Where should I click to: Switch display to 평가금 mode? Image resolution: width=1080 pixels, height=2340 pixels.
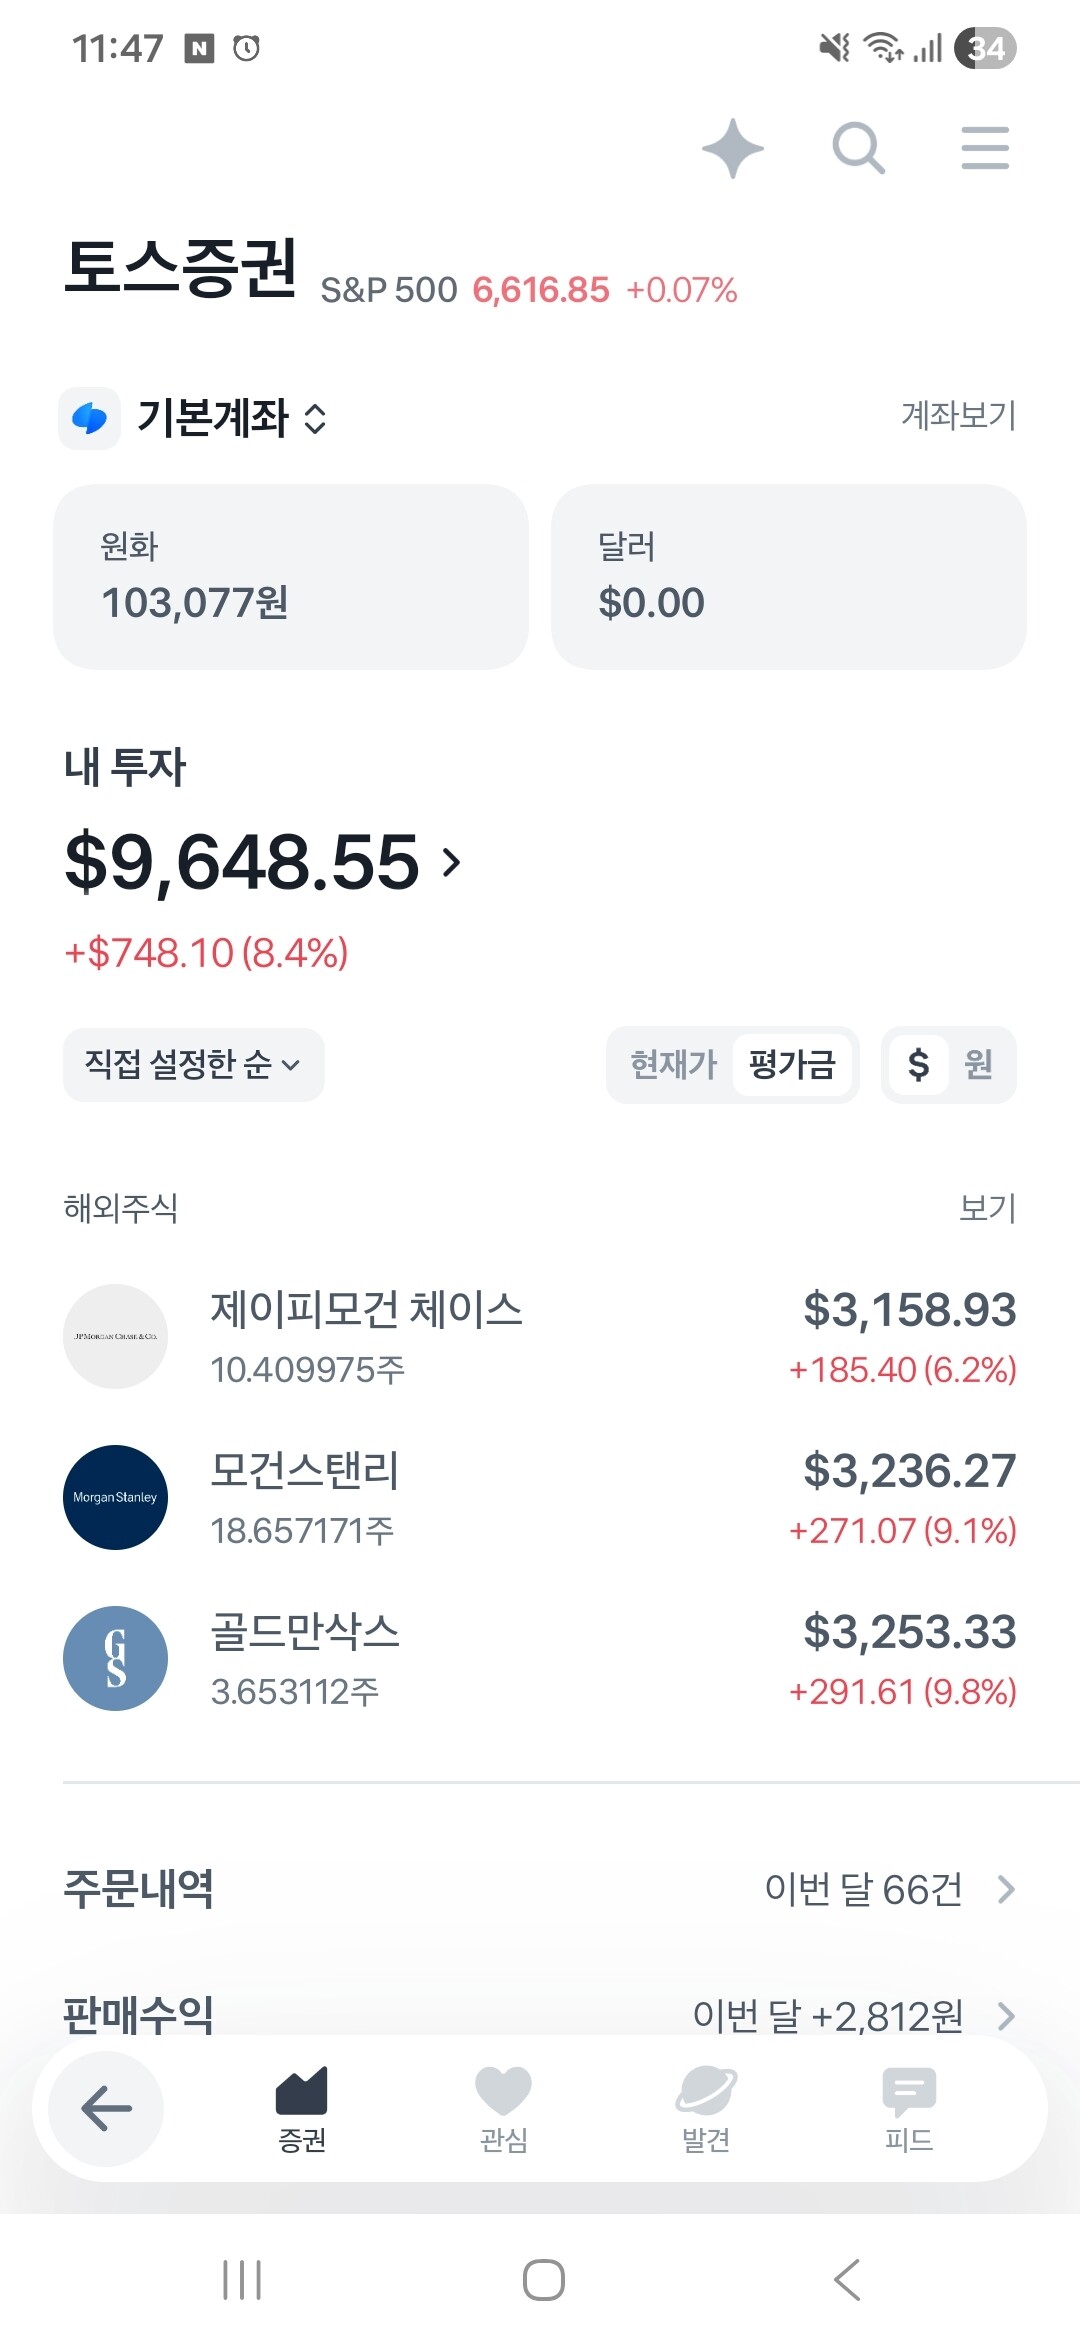click(x=791, y=1065)
